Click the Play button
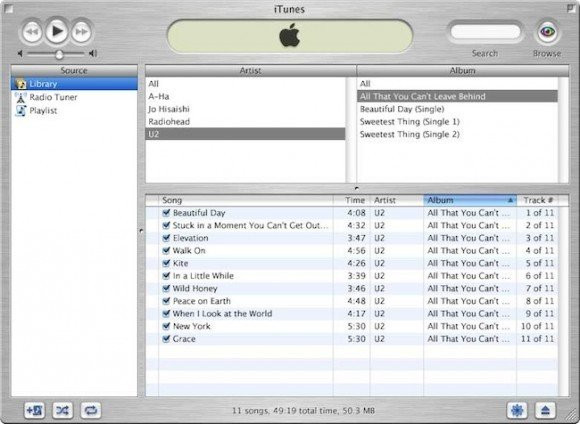This screenshot has height=424, width=580. coord(57,31)
